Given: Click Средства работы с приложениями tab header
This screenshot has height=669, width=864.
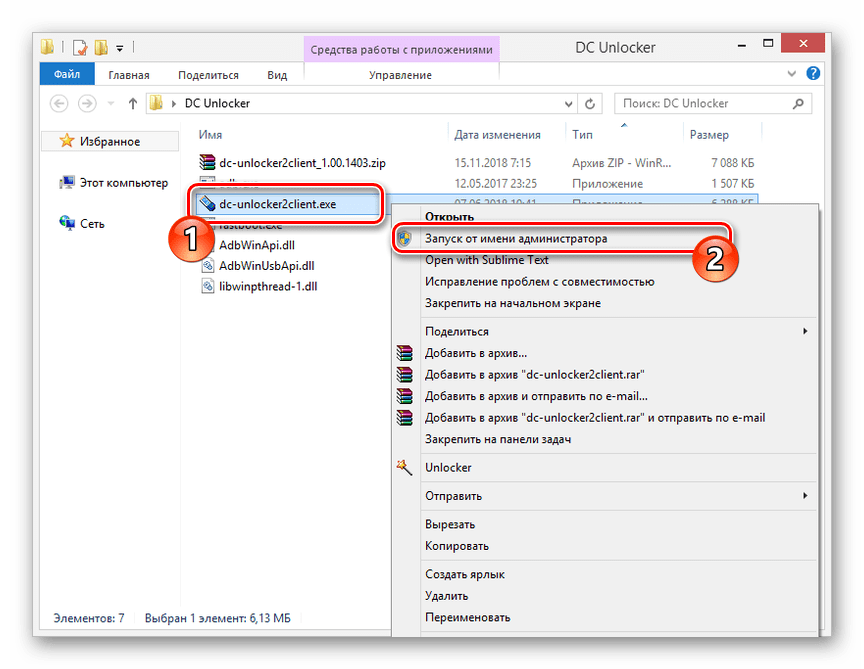Looking at the screenshot, I should click(402, 50).
